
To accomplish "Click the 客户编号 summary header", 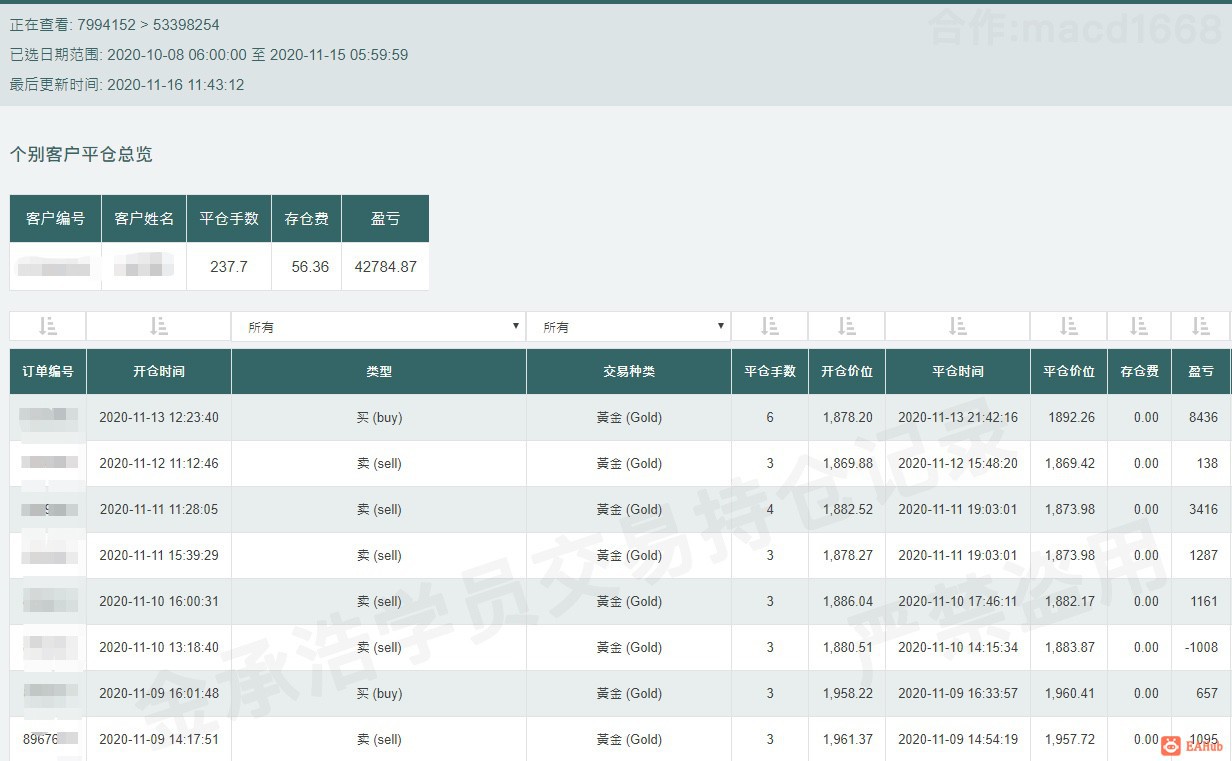I will coord(56,218).
